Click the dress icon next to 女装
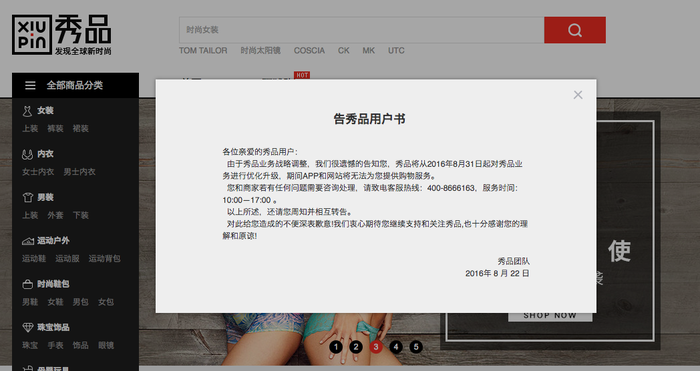Viewport: 700px width, 371px height. (x=27, y=111)
